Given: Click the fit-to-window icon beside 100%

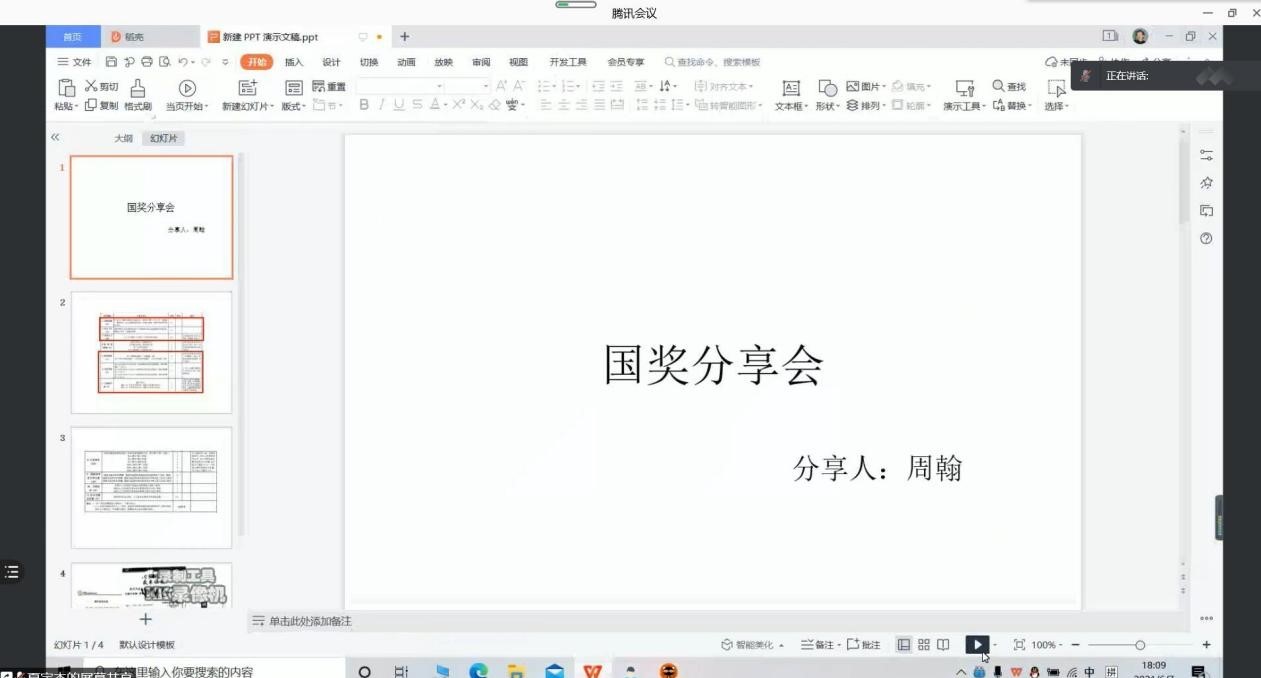Looking at the screenshot, I should [1019, 645].
